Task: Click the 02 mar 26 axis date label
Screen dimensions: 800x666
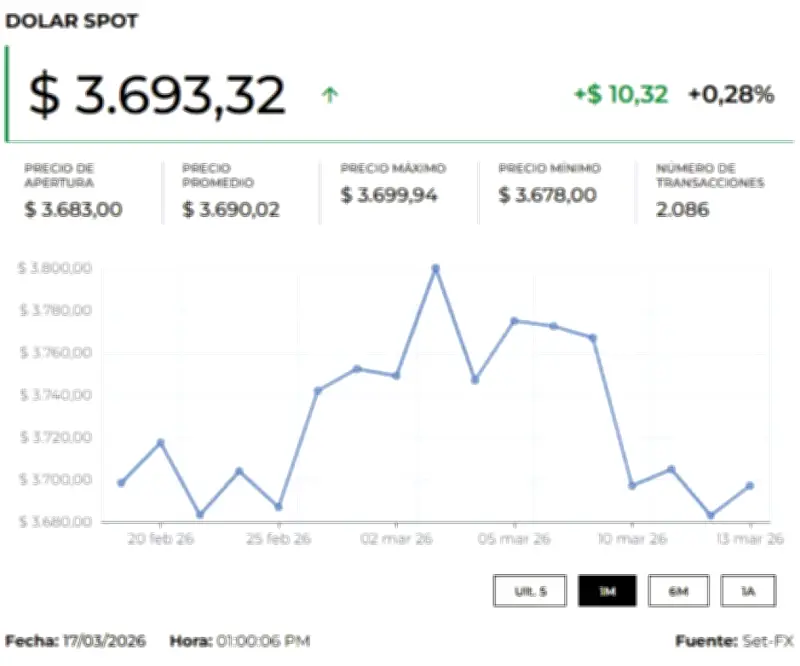Action: tap(399, 537)
